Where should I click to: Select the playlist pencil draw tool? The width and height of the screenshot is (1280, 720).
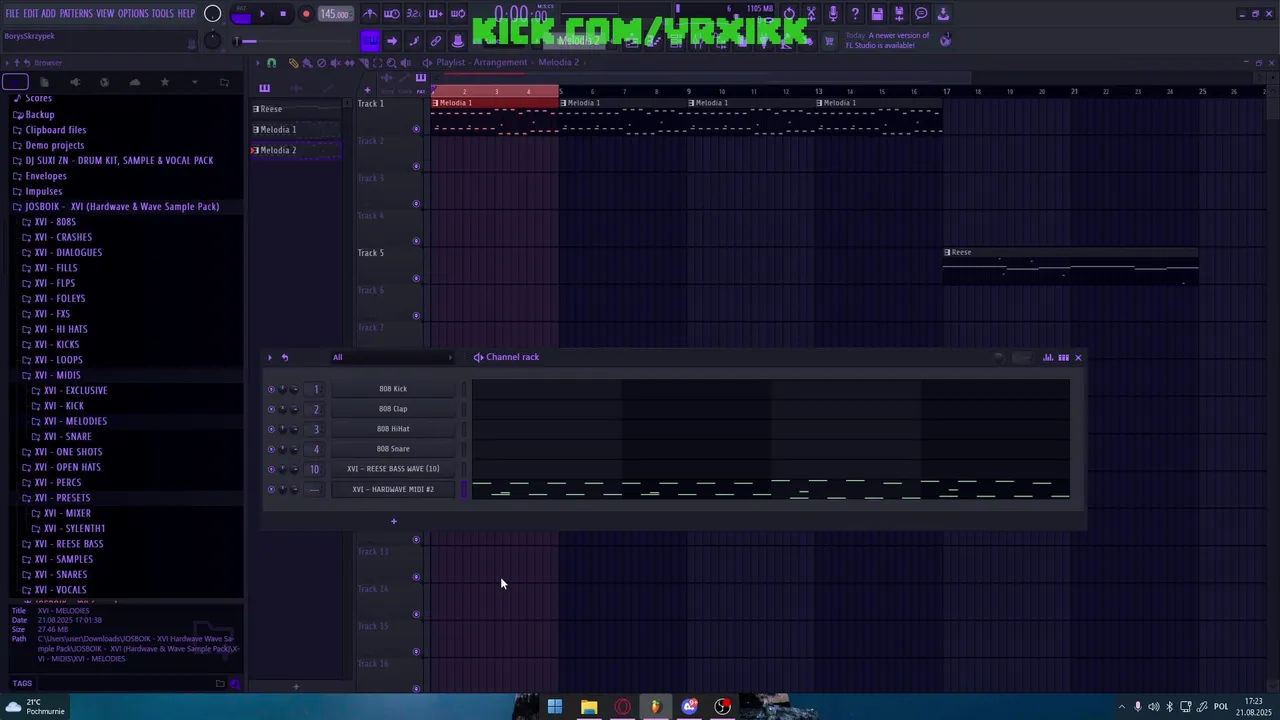coord(294,63)
